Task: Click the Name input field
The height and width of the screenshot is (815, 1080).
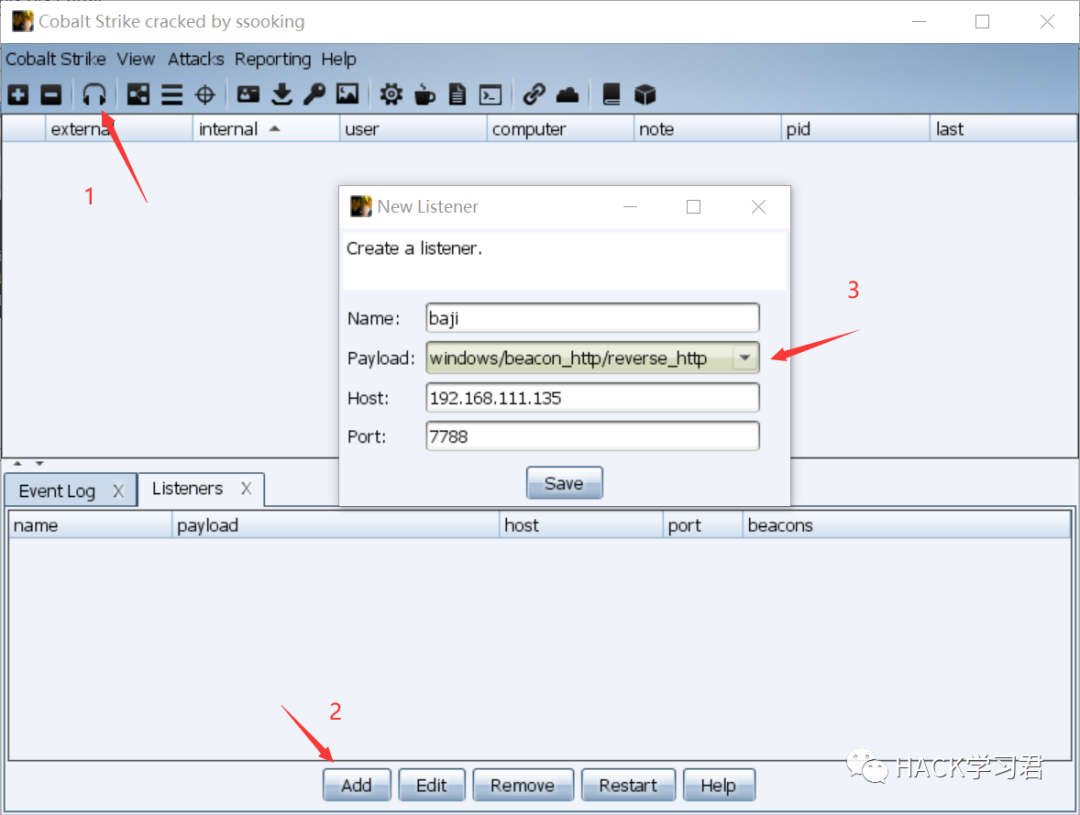Action: tap(592, 318)
